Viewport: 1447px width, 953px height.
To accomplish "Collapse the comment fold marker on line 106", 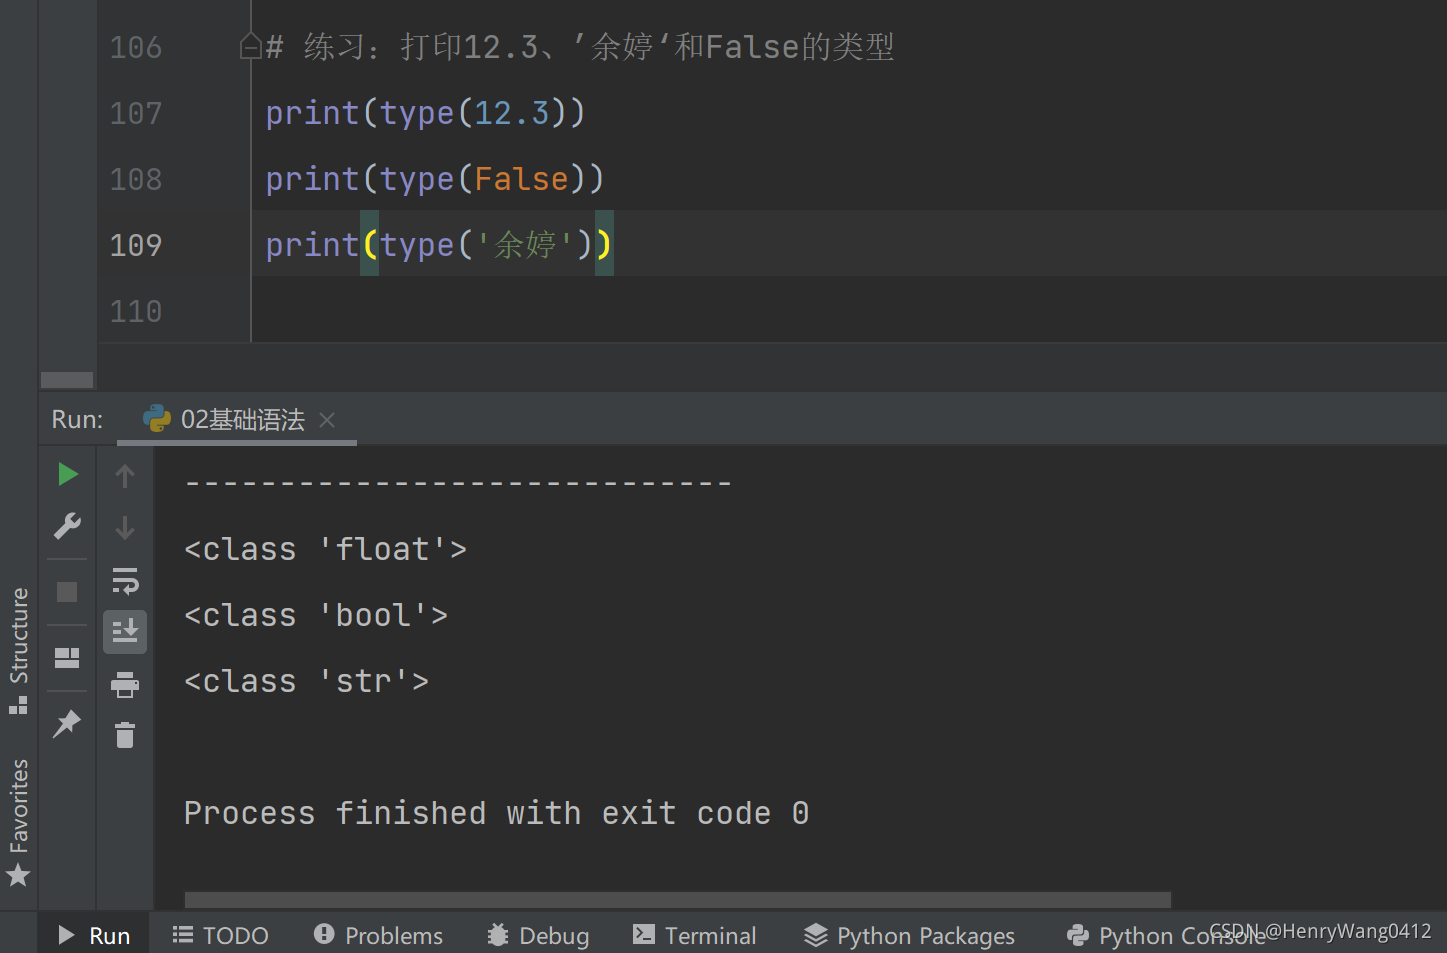I will 250,46.
